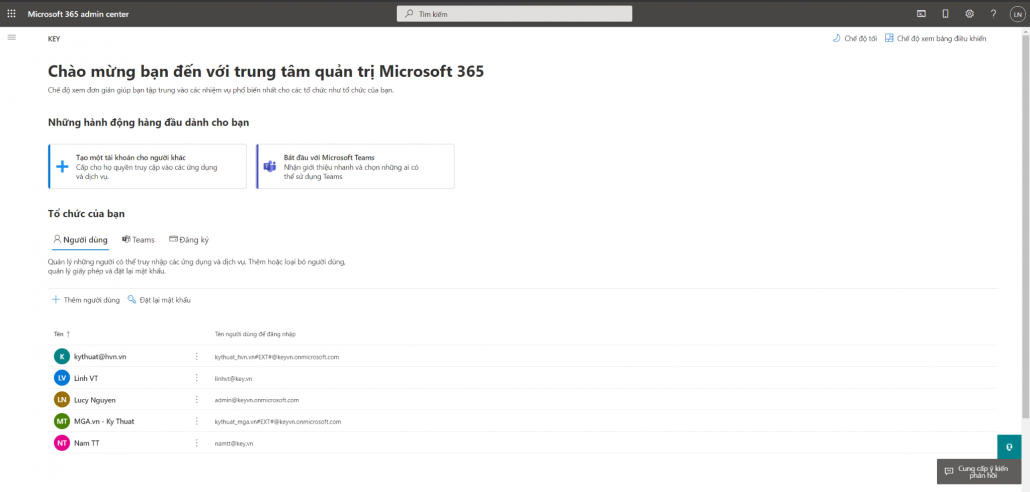Open the settings gear icon

(x=970, y=13)
